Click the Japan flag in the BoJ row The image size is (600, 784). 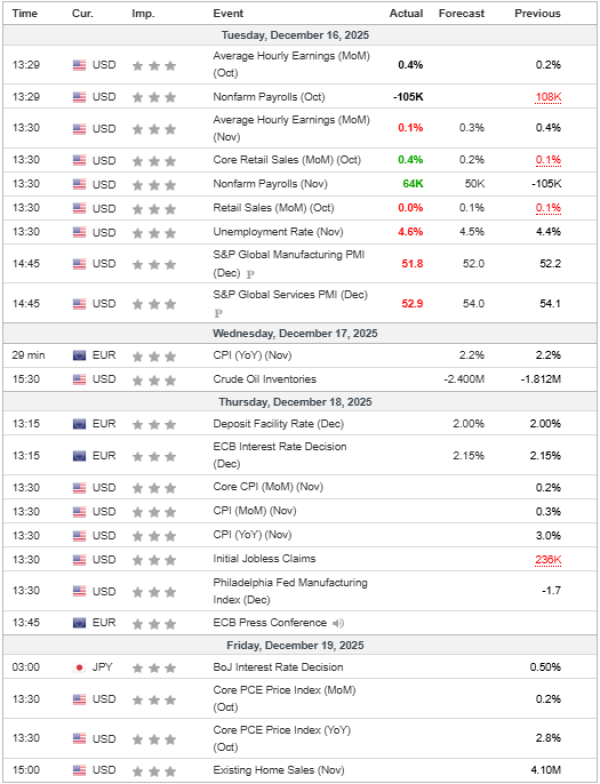pos(79,667)
